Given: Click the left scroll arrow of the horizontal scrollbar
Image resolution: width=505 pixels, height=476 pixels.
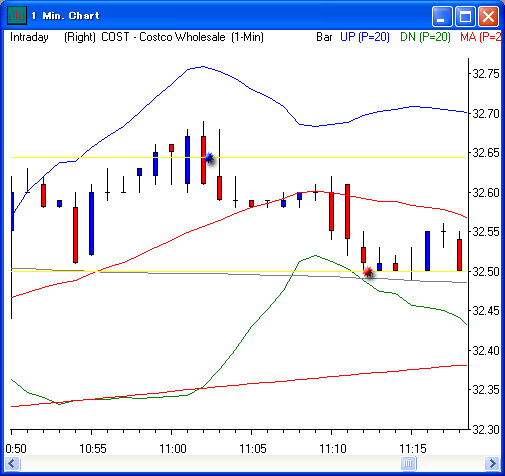Looking at the screenshot, I should pos(12,463).
